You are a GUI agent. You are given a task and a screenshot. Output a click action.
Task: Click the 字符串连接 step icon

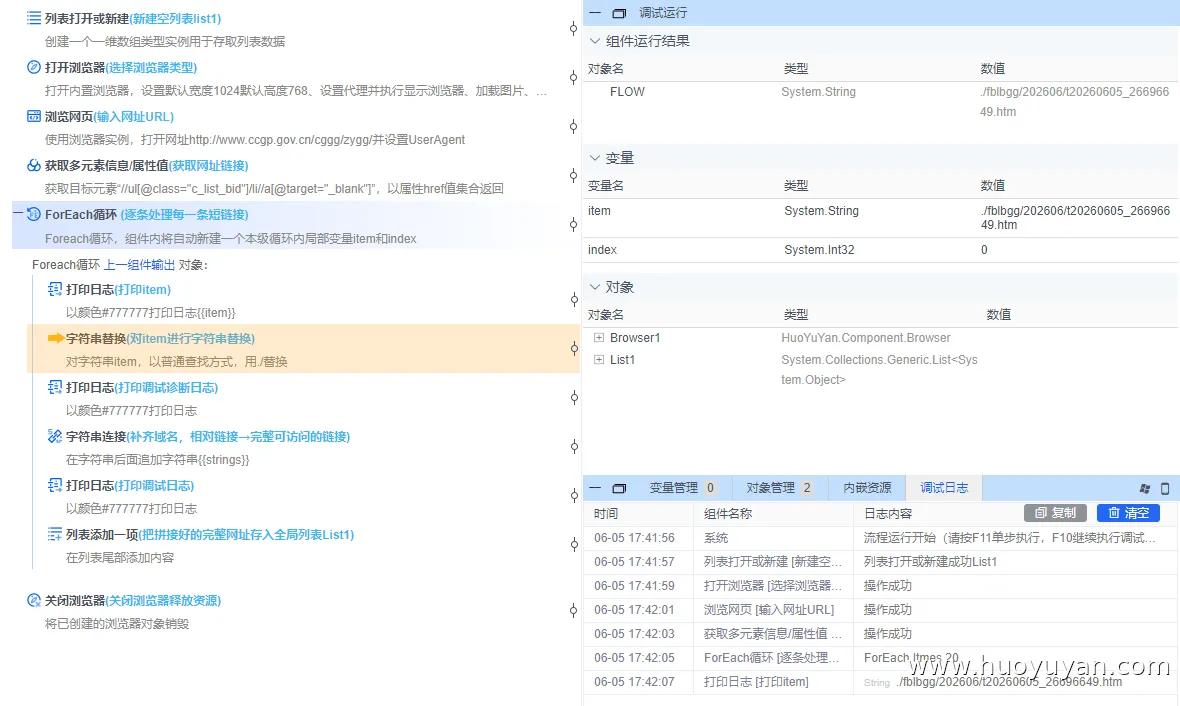coord(55,436)
